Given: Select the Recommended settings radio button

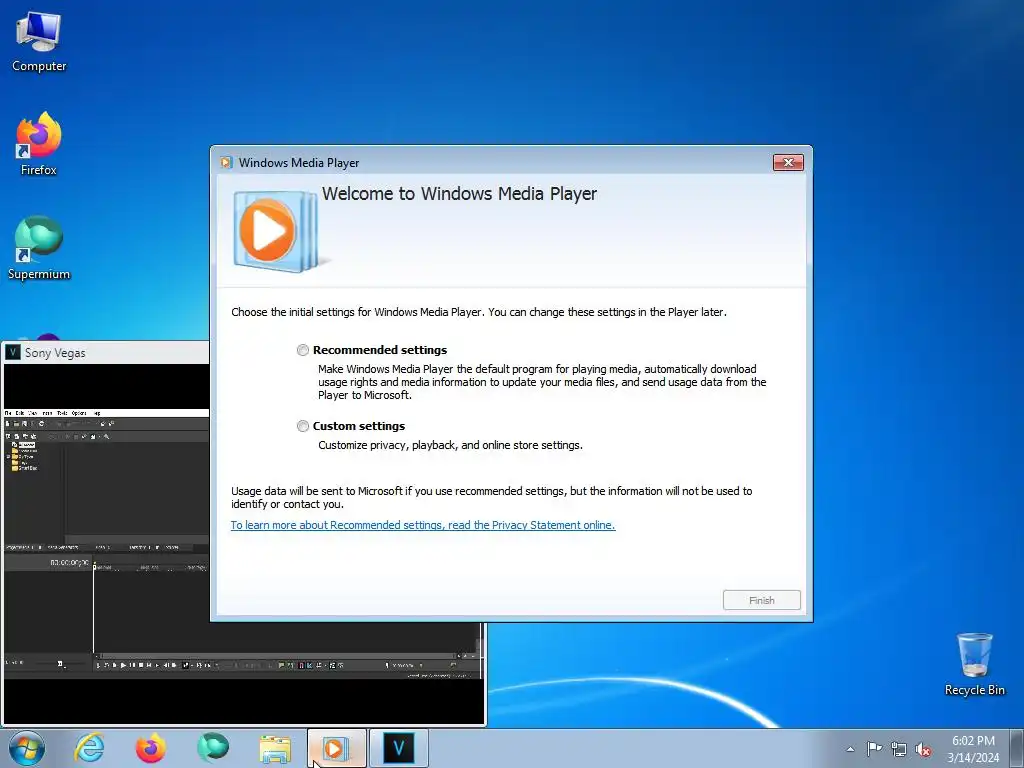Looking at the screenshot, I should coord(302,350).
